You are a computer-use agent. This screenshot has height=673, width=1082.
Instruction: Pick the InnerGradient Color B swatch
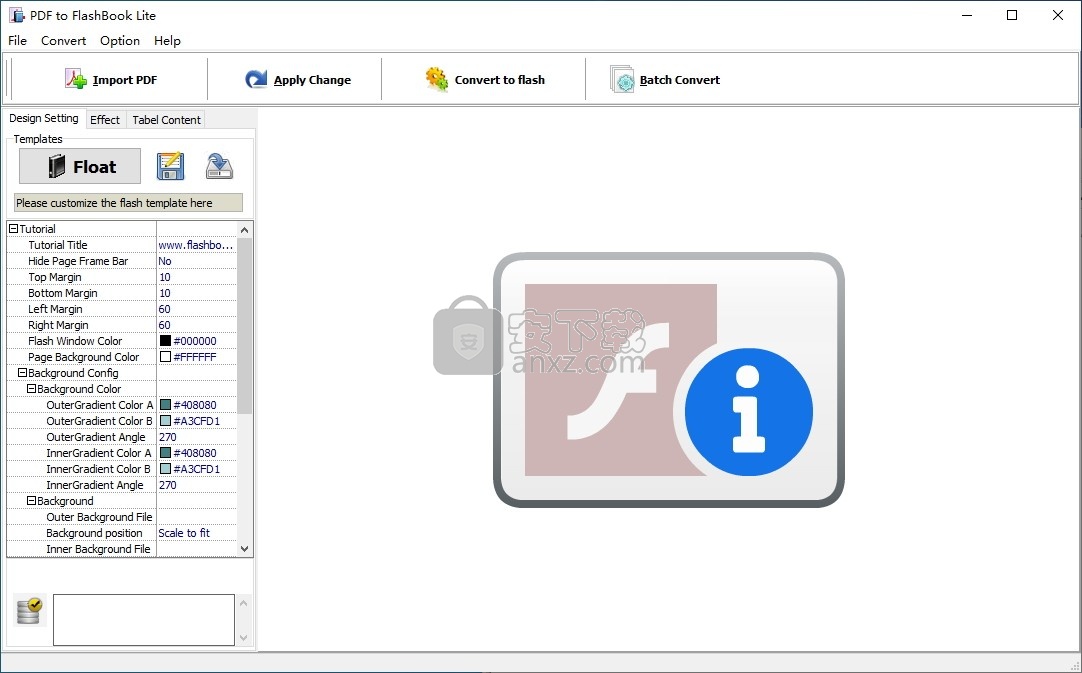(x=166, y=469)
